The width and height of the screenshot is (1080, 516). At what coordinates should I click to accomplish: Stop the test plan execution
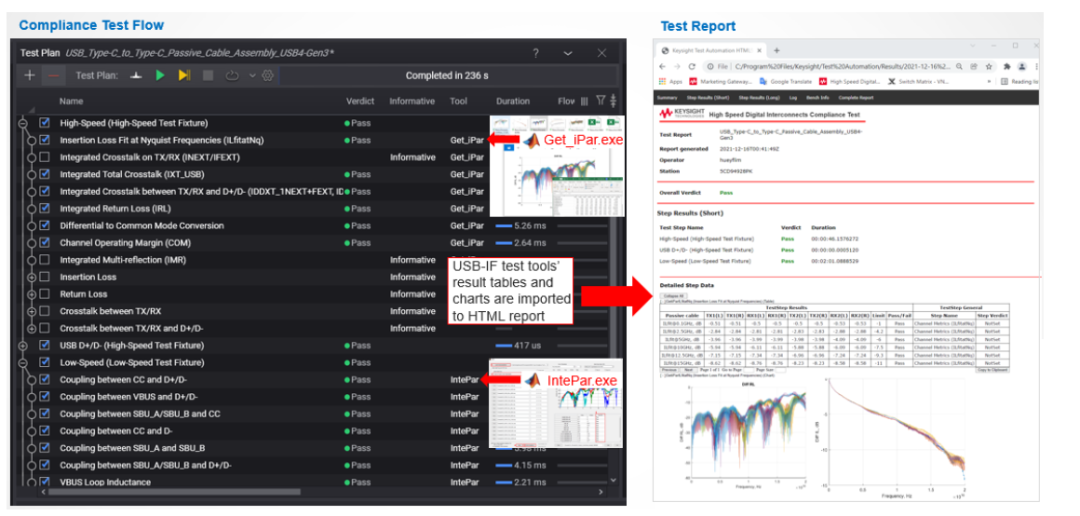[x=207, y=76]
